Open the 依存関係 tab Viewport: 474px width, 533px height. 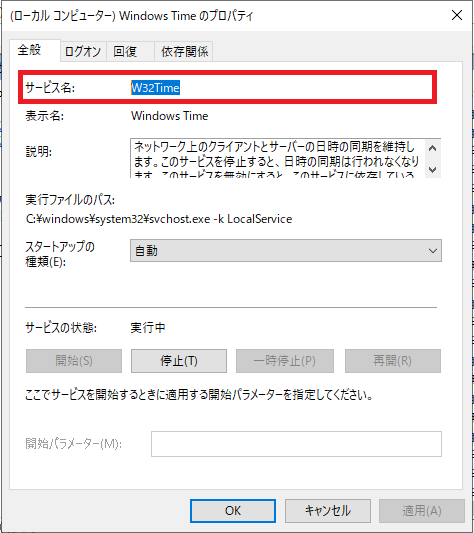point(184,52)
